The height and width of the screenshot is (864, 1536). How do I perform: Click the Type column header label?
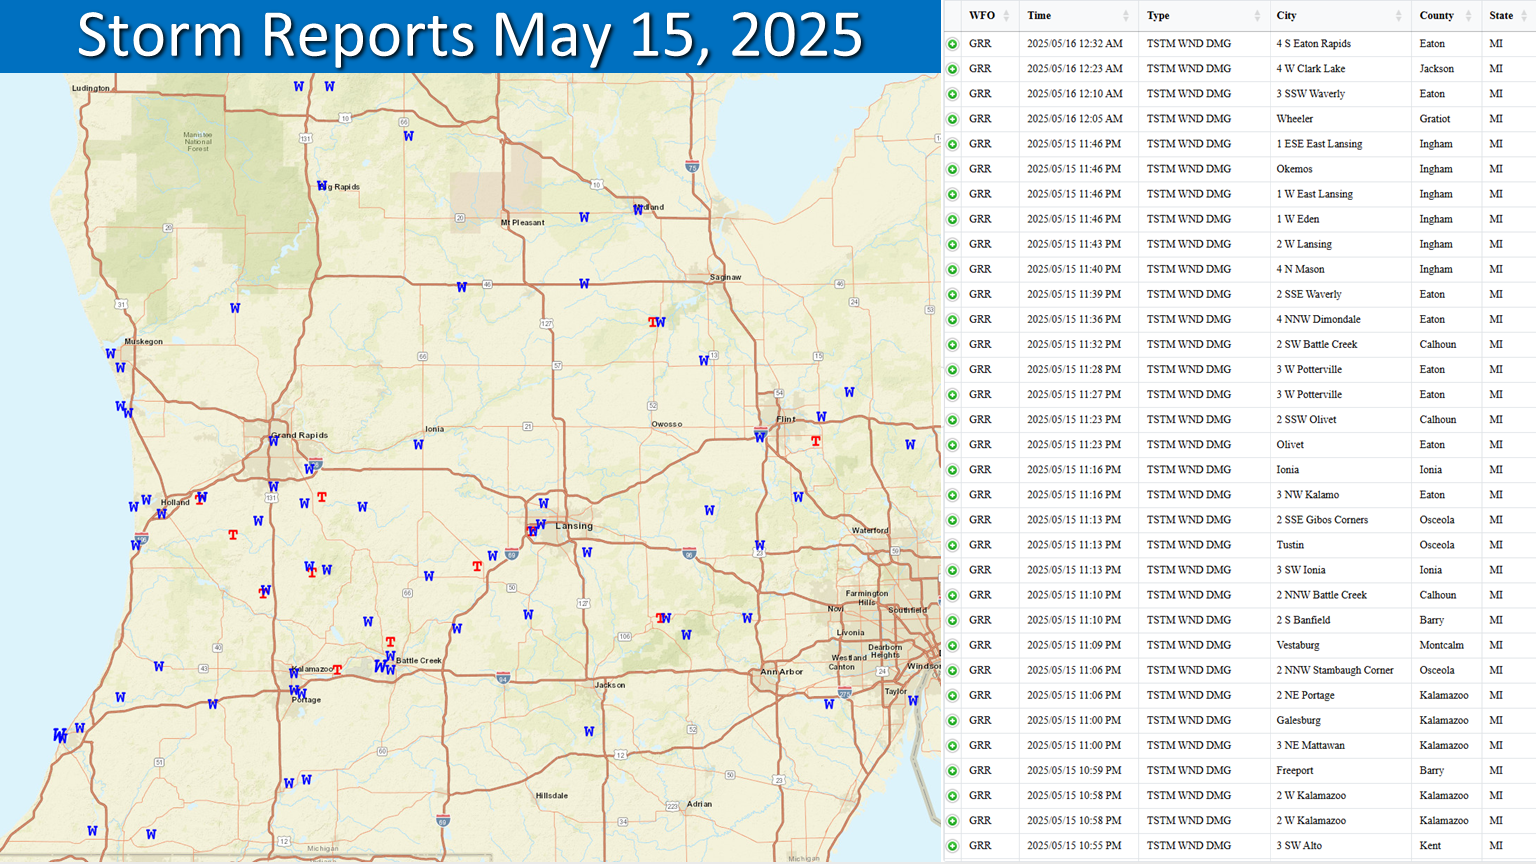click(1158, 15)
